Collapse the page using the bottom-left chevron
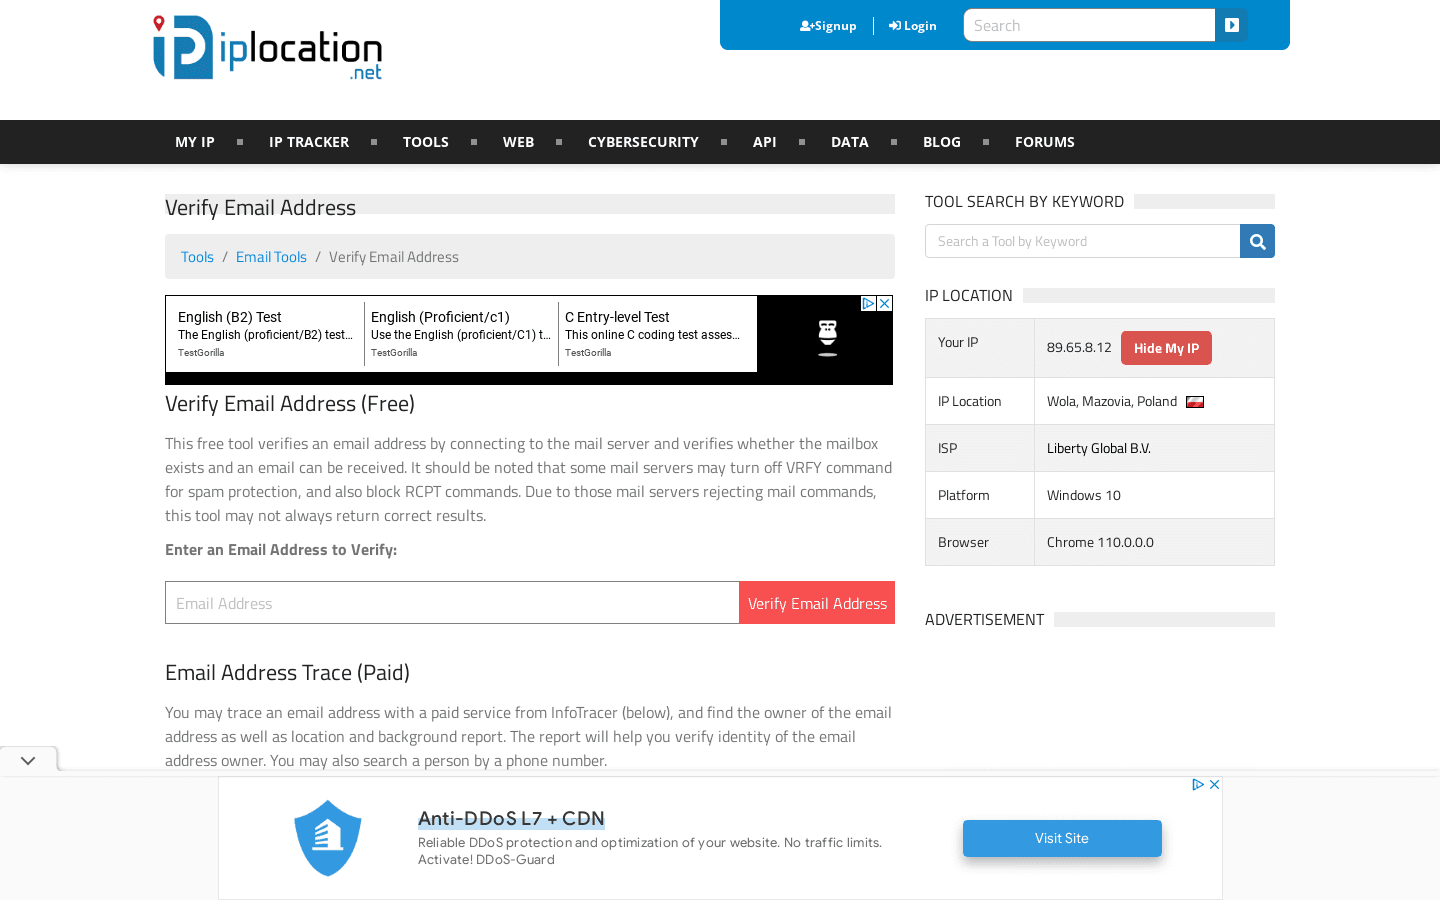 tap(28, 759)
